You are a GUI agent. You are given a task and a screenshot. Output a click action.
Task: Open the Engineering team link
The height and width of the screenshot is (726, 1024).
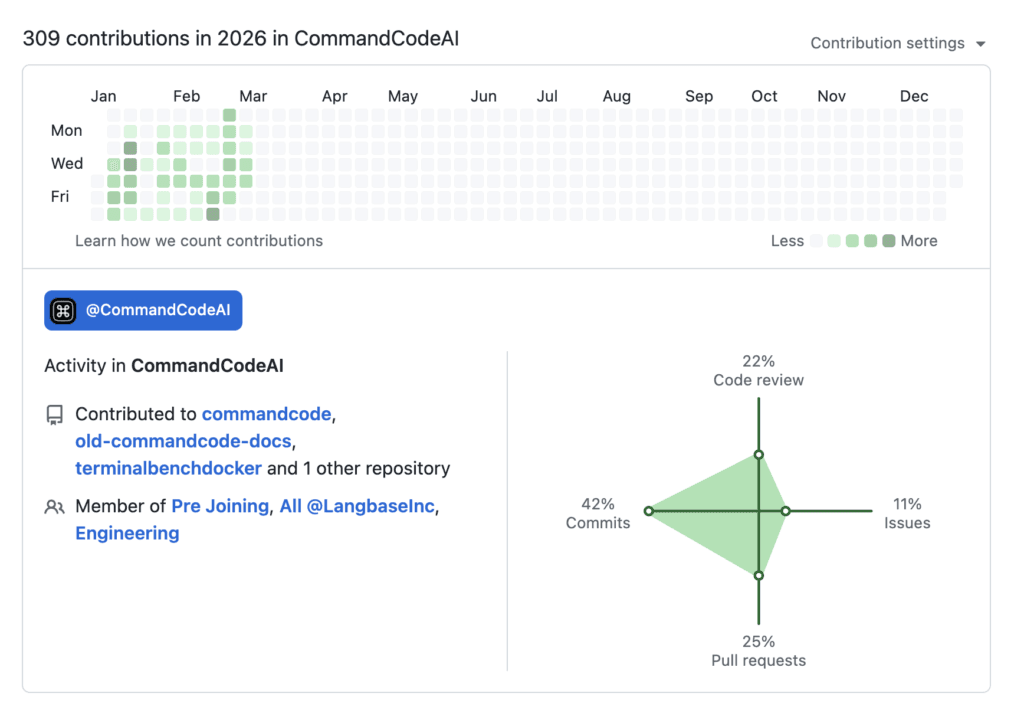click(127, 533)
